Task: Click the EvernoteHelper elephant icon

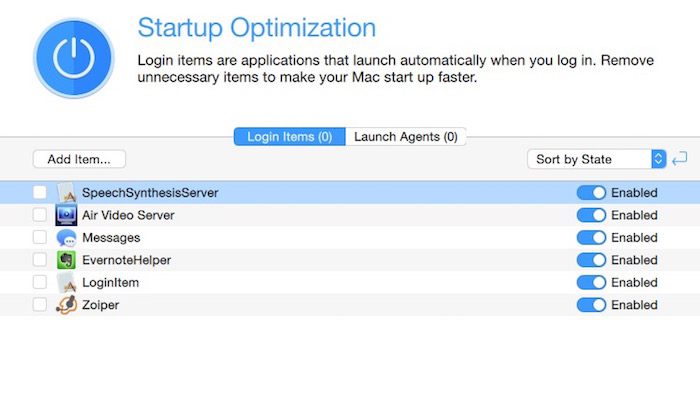Action: click(67, 260)
